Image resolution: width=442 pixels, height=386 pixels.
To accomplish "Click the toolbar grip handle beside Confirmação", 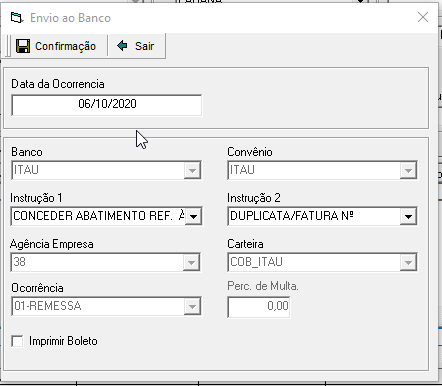I will pos(8,46).
